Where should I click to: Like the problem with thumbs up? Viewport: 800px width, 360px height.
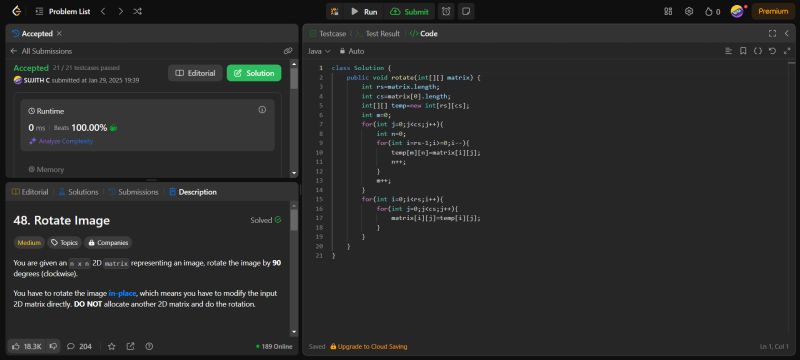27,346
